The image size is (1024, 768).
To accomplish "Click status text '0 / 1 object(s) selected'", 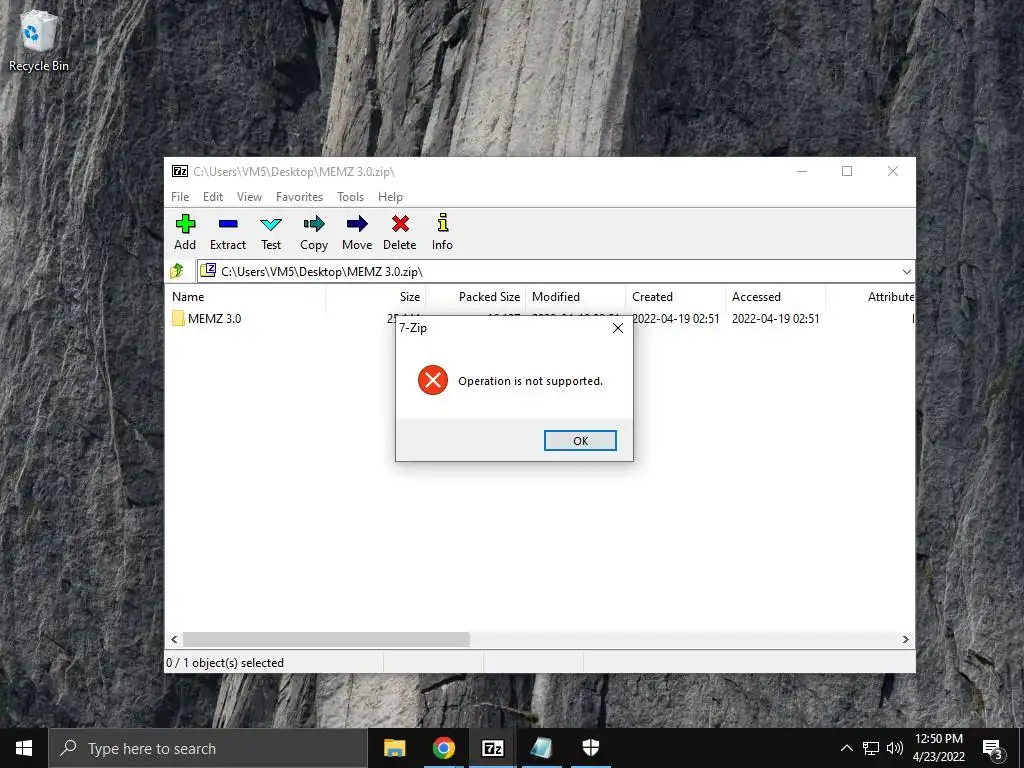I will (225, 663).
